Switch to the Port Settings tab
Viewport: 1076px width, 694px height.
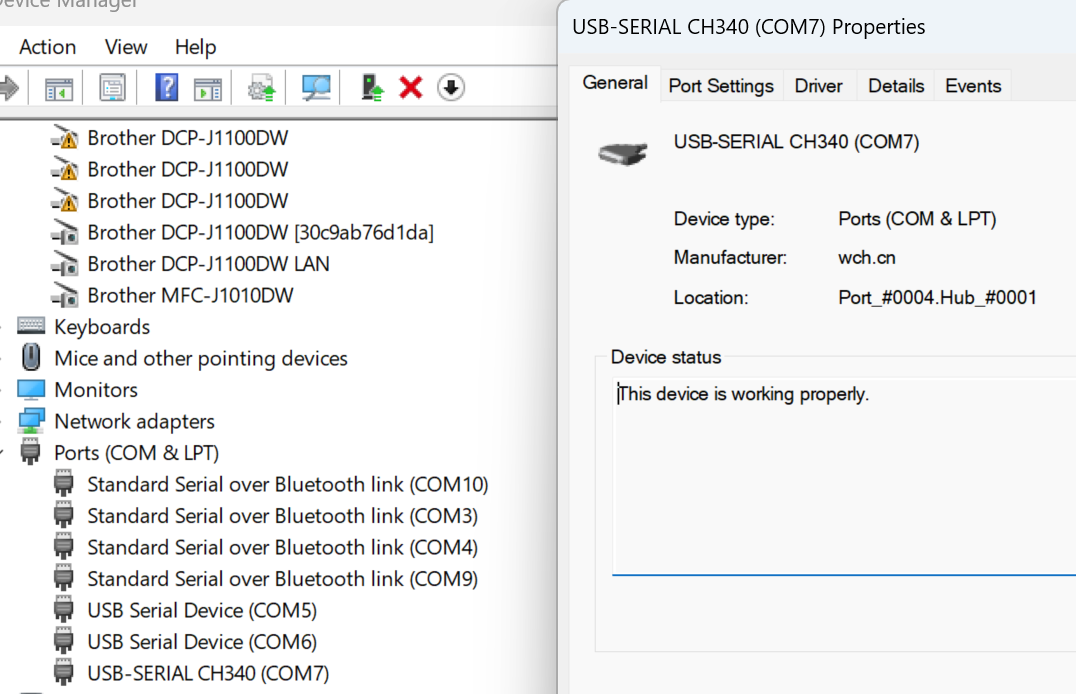point(721,86)
